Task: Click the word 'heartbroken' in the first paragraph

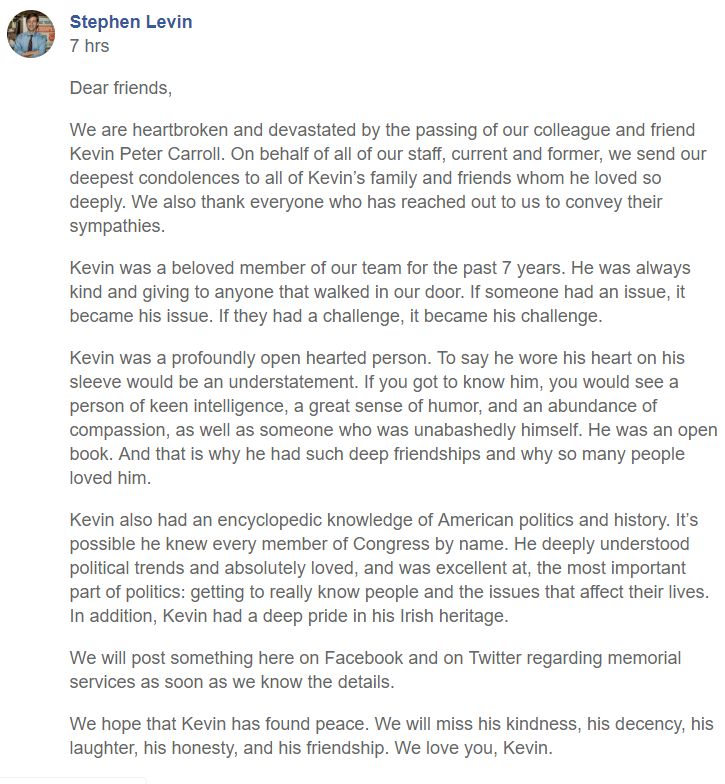Action: click(x=180, y=130)
